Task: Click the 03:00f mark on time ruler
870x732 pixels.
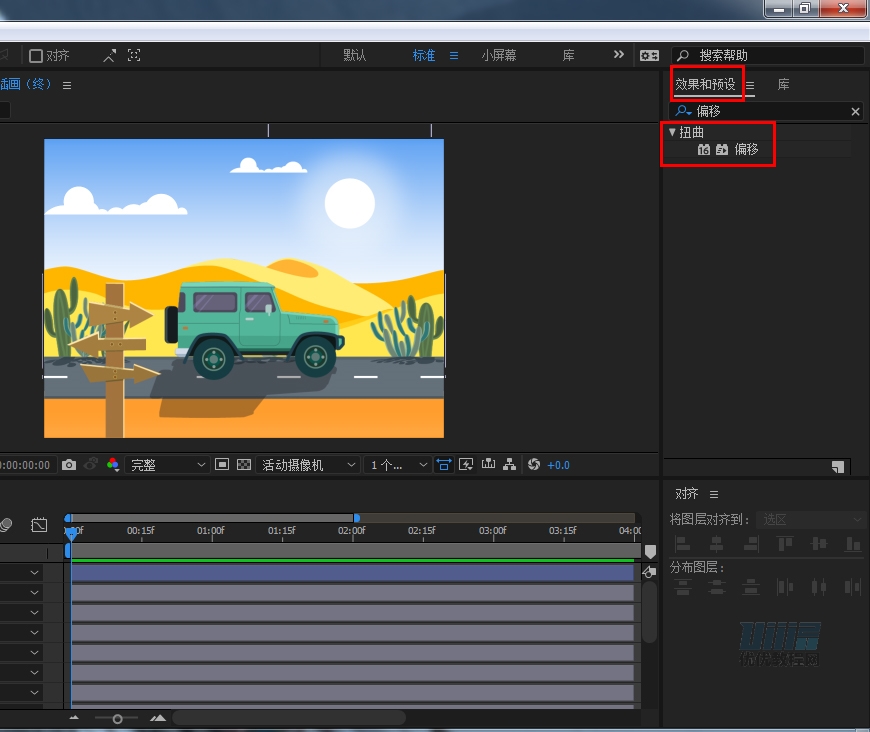Action: [492, 531]
